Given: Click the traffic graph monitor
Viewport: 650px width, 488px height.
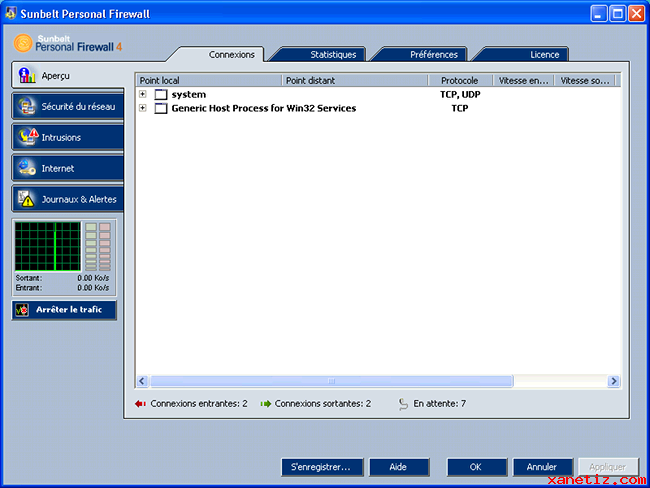Looking at the screenshot, I should click(48, 246).
